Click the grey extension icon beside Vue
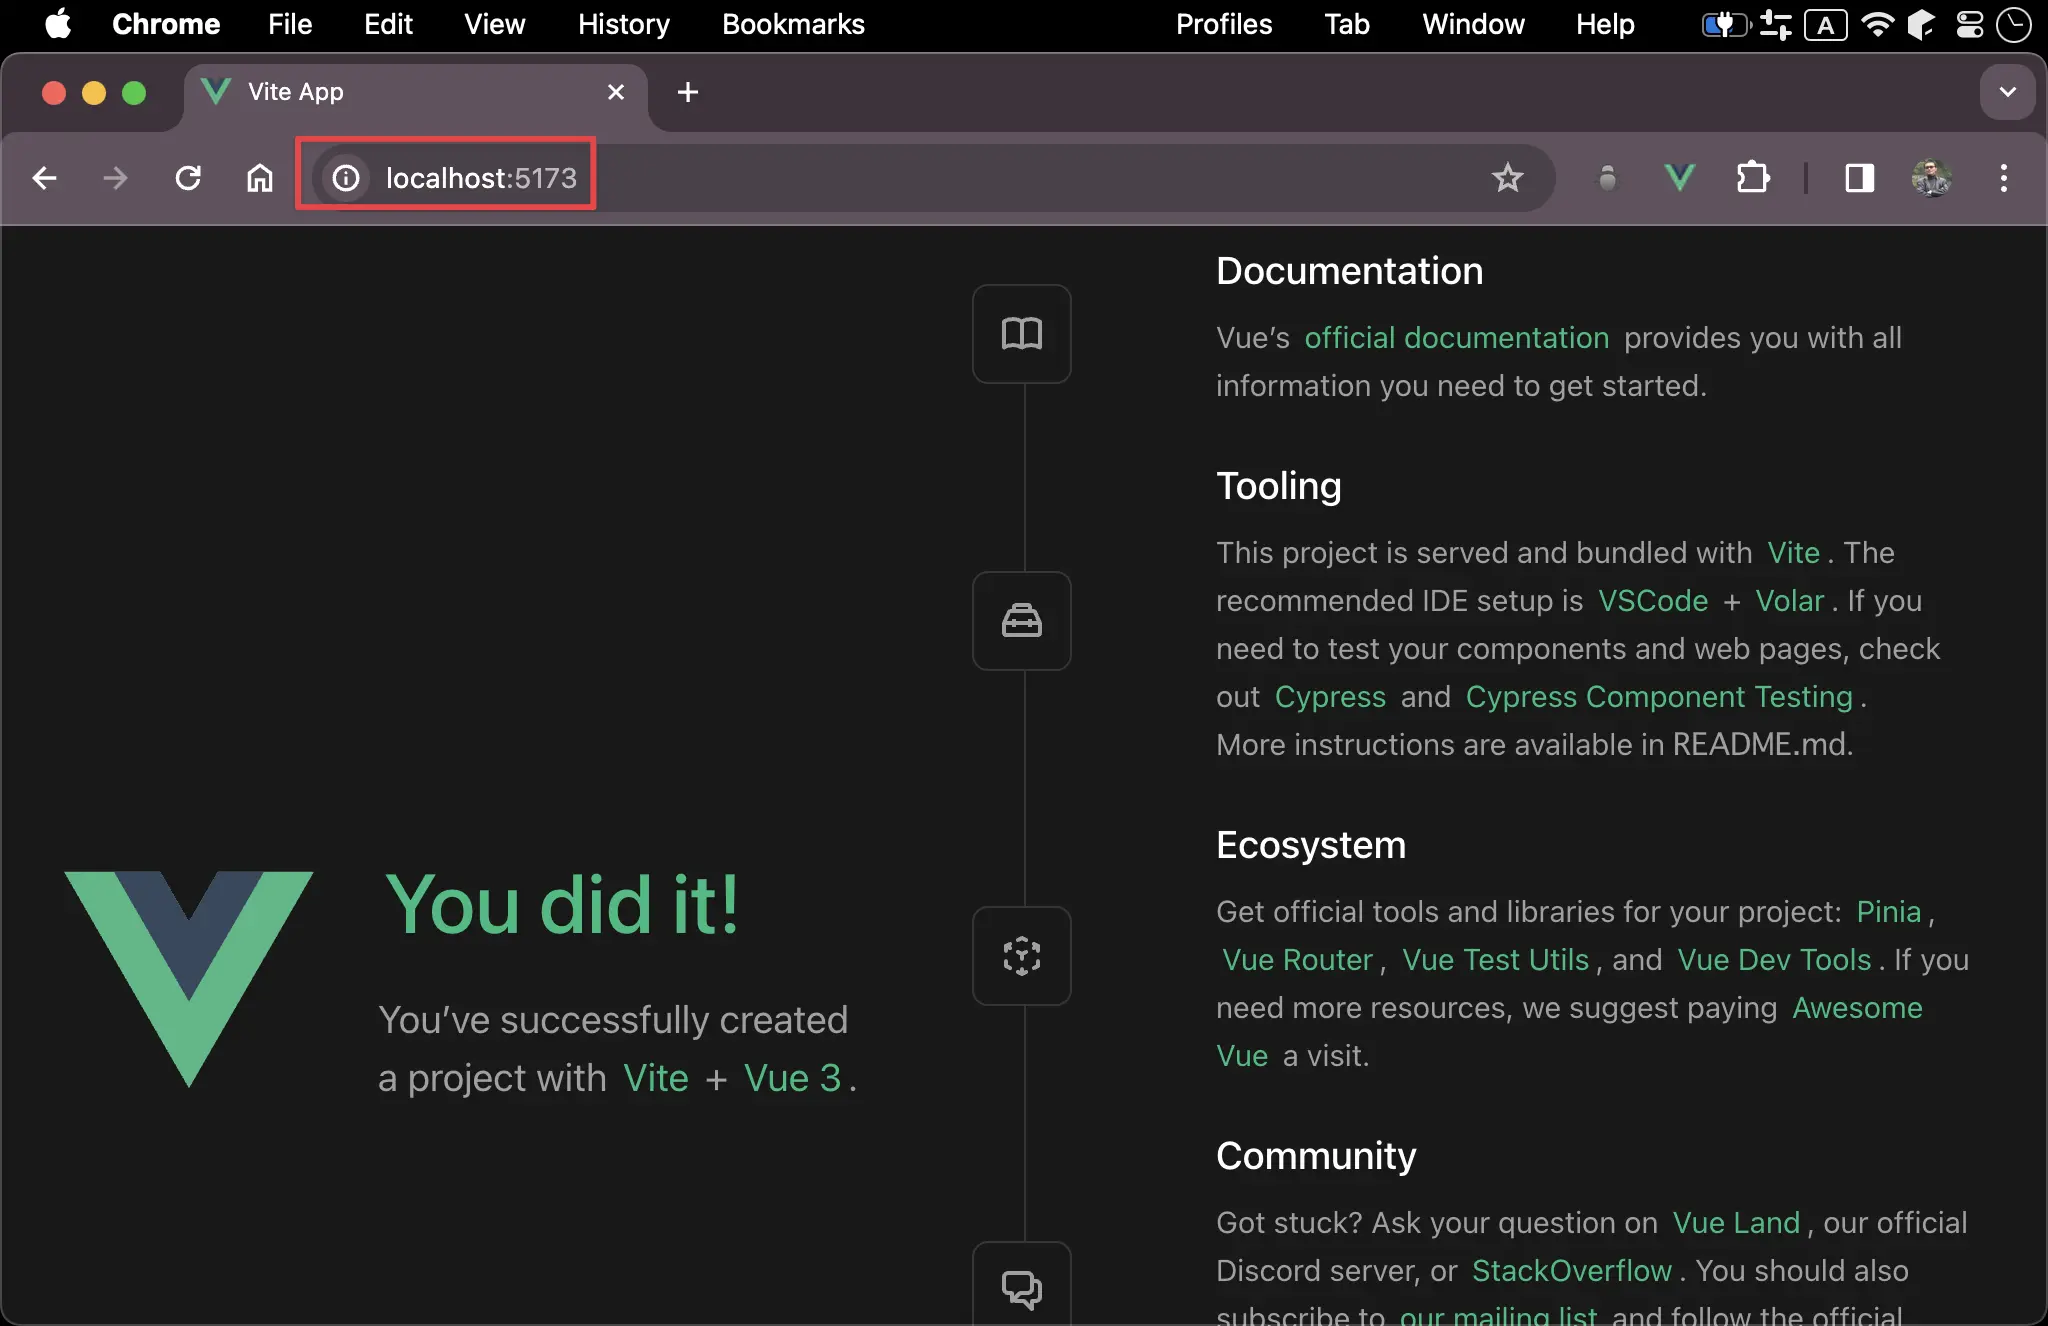The height and width of the screenshot is (1326, 2048). [x=1607, y=178]
